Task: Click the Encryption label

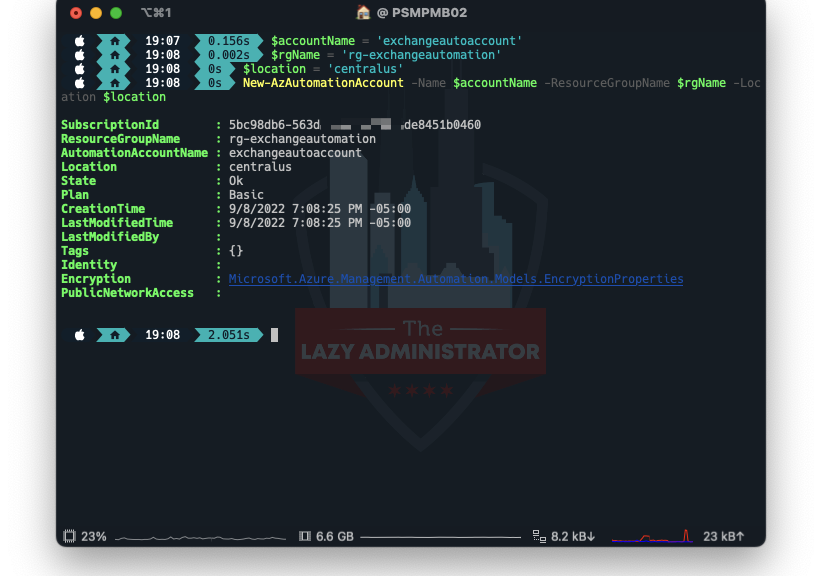Action: [96, 279]
